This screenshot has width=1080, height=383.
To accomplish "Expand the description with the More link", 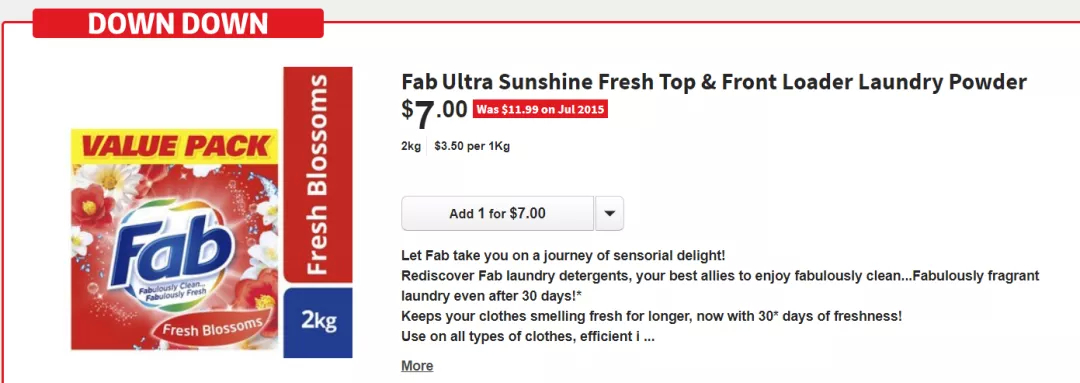I will click(417, 366).
